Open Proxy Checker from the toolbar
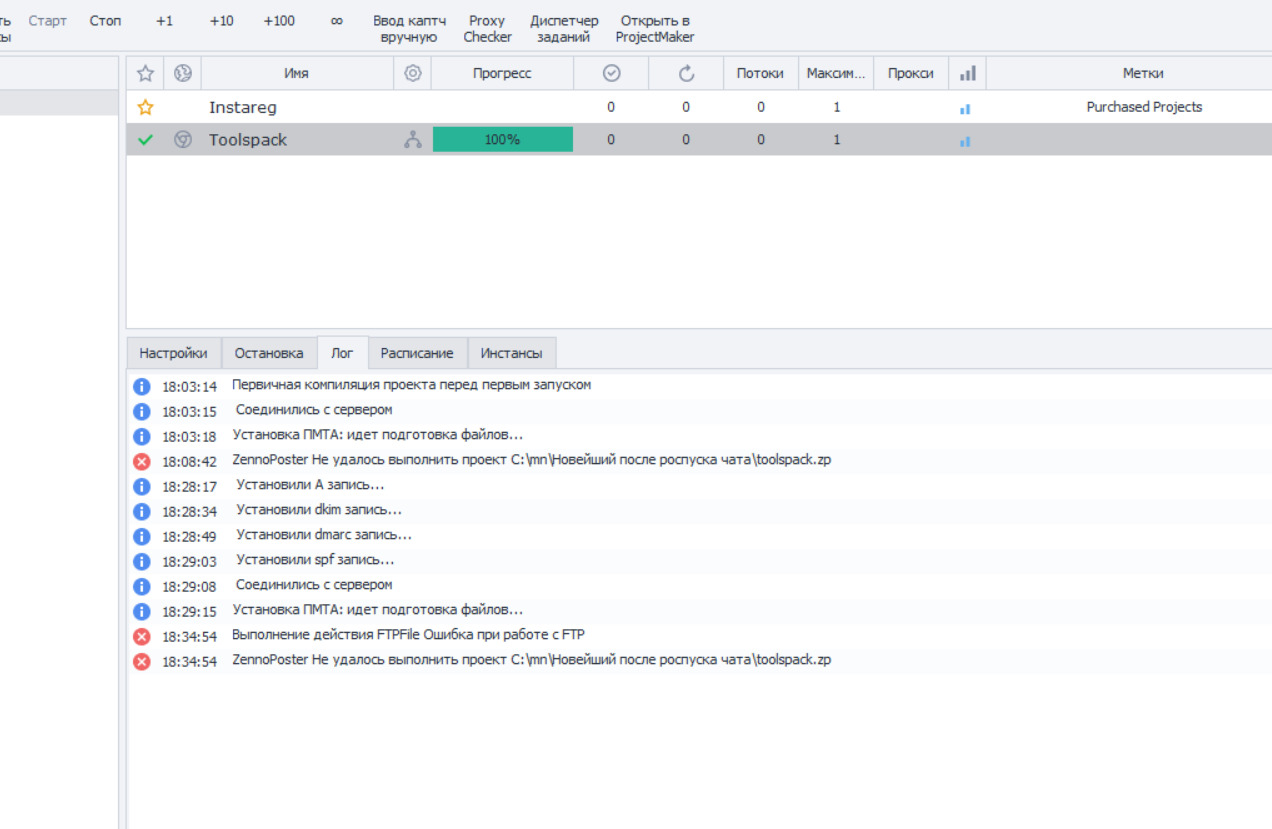Screen dimensions: 1272x829 click(487, 29)
